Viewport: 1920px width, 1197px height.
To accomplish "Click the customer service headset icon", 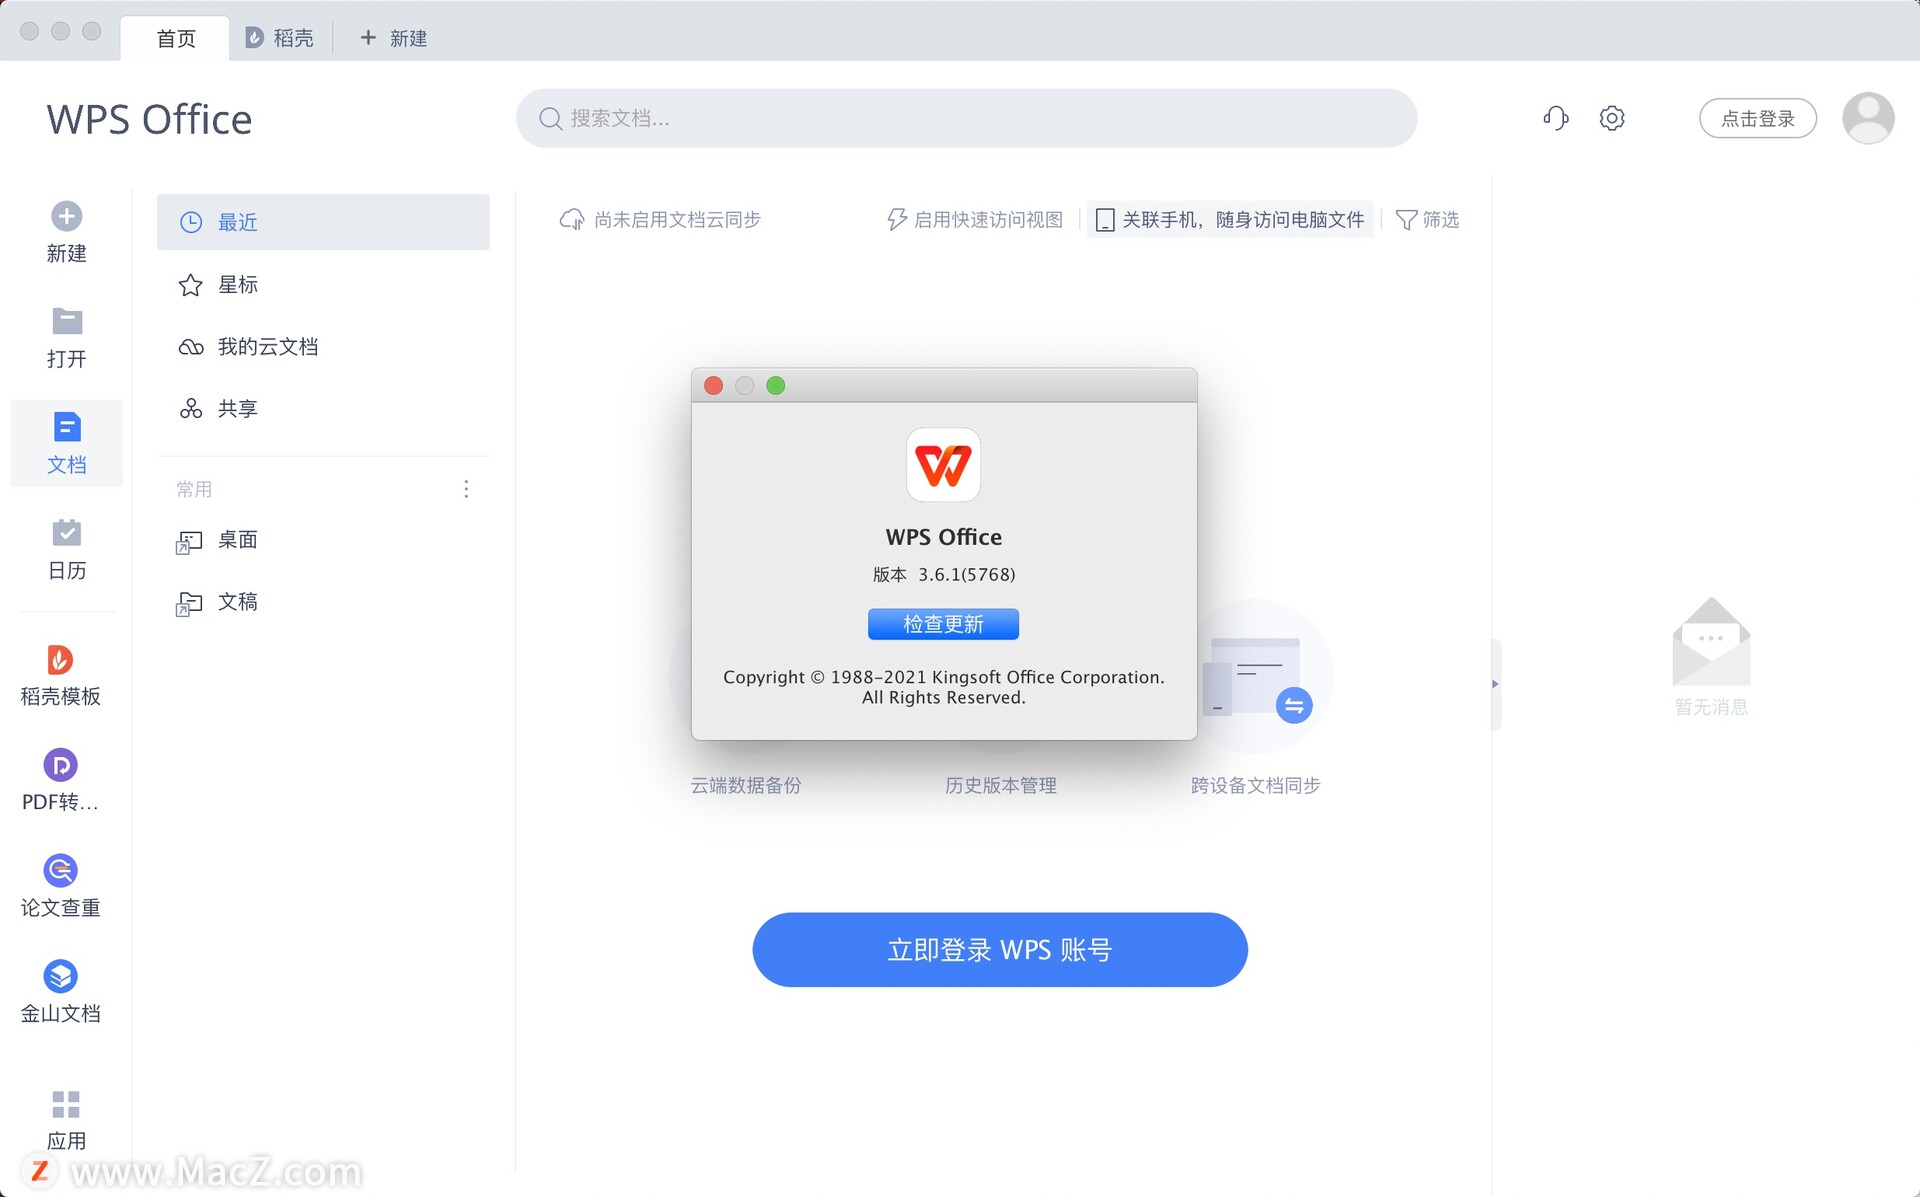I will [x=1555, y=118].
